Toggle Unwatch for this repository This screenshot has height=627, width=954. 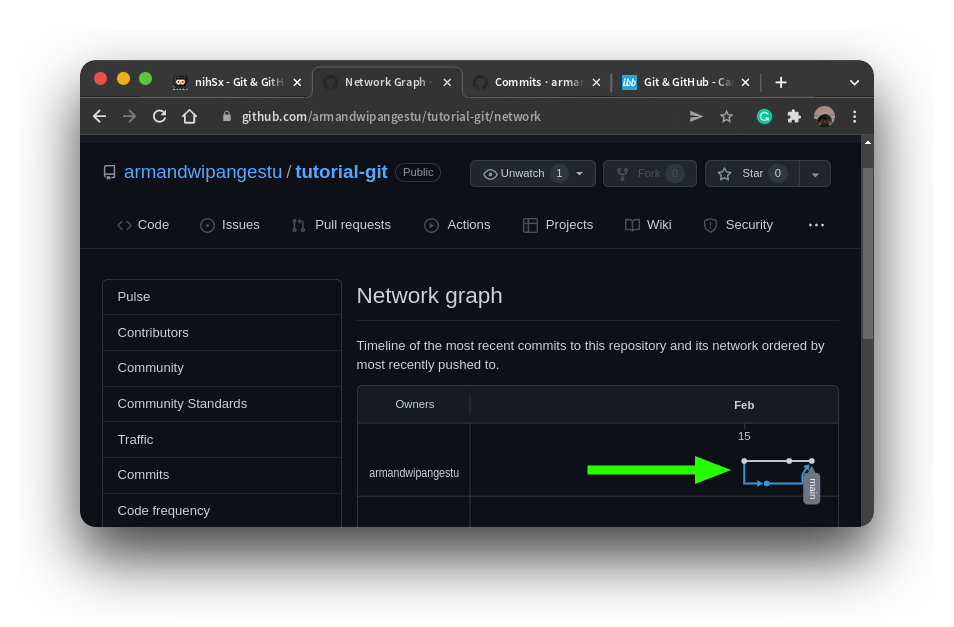(532, 173)
